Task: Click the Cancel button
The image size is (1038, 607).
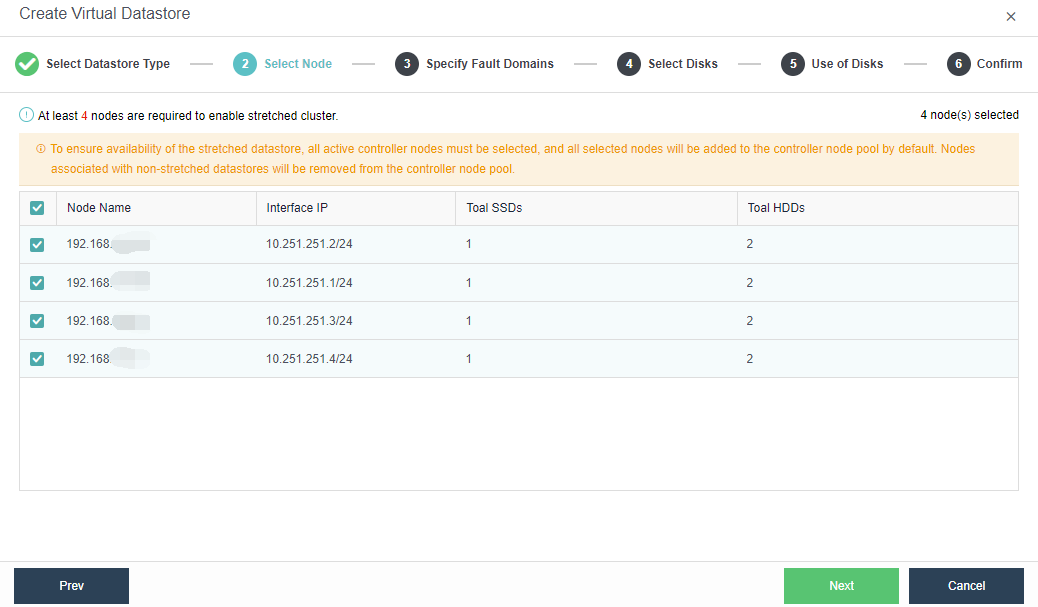Action: pos(965,585)
